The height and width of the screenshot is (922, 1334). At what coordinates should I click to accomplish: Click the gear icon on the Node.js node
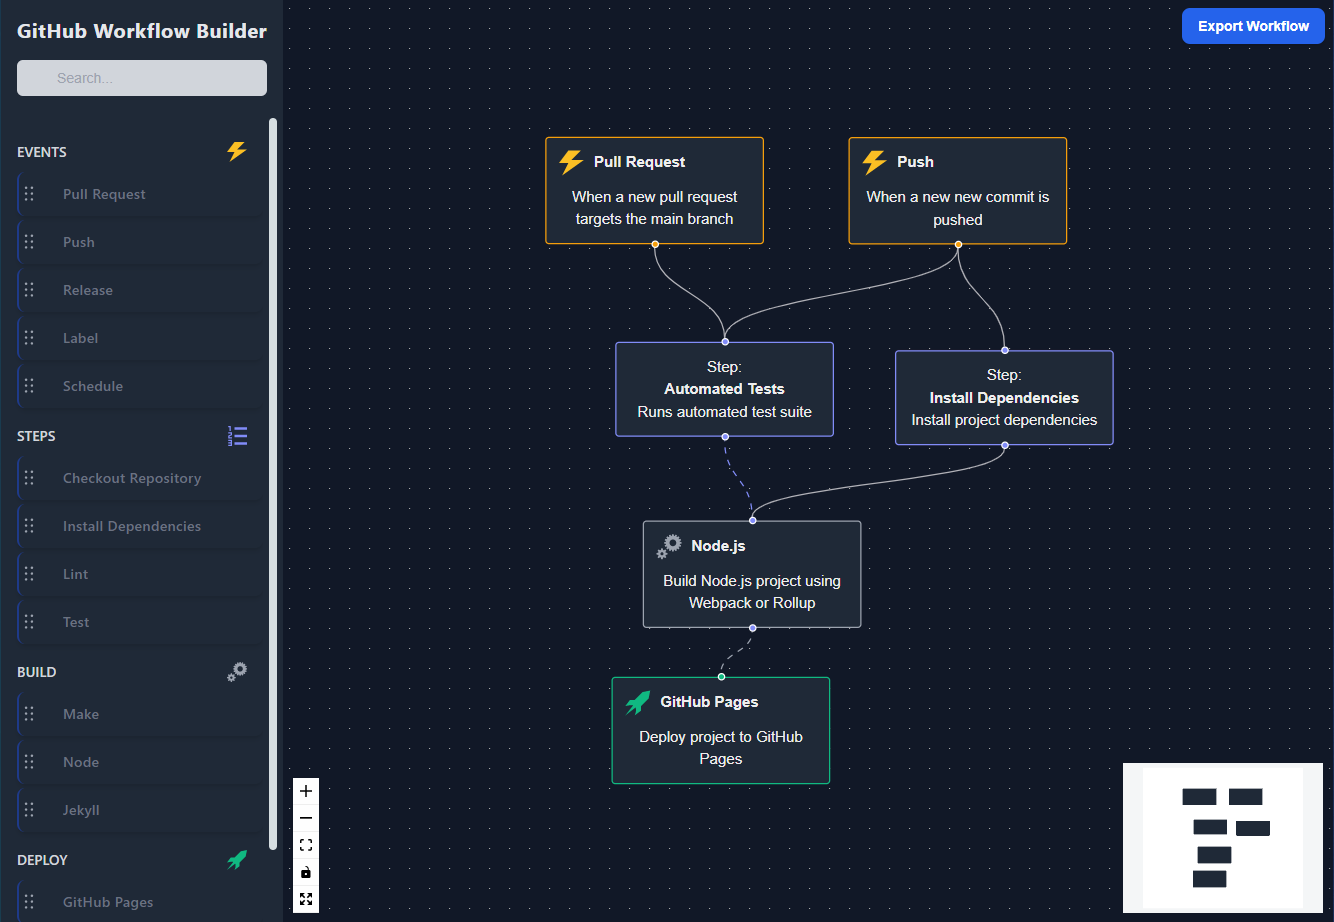668,546
